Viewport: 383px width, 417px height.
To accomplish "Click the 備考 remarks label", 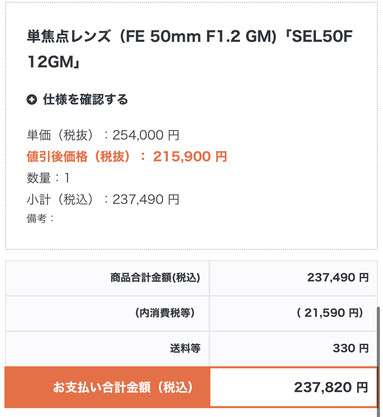I will (40, 219).
